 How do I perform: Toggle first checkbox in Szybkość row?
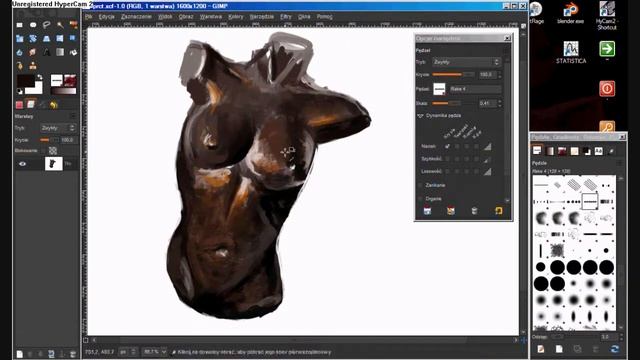tap(447, 159)
